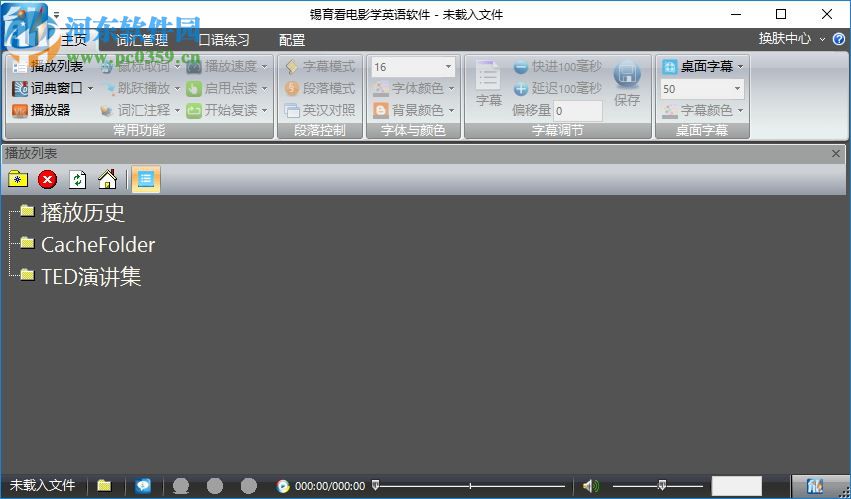The height and width of the screenshot is (499, 851).
Task: Open the quick access toolbar dropdown arrow
Action: click(56, 15)
